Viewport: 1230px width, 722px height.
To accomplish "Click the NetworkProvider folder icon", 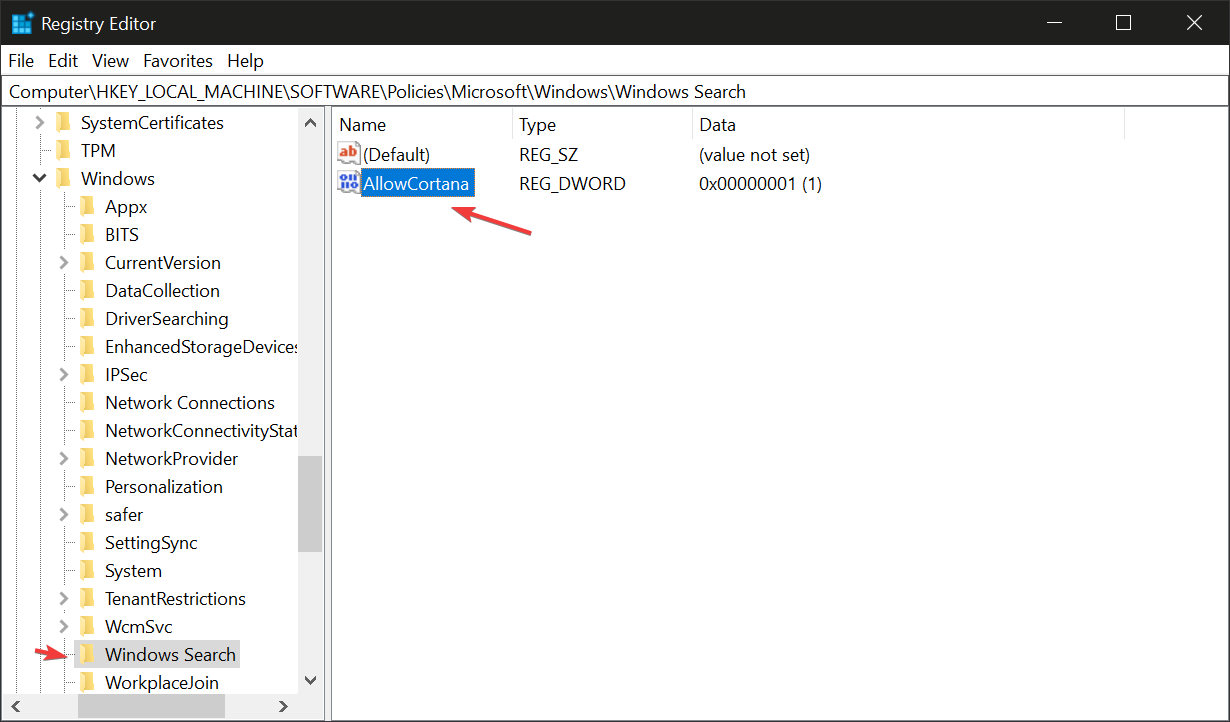I will 87,459.
